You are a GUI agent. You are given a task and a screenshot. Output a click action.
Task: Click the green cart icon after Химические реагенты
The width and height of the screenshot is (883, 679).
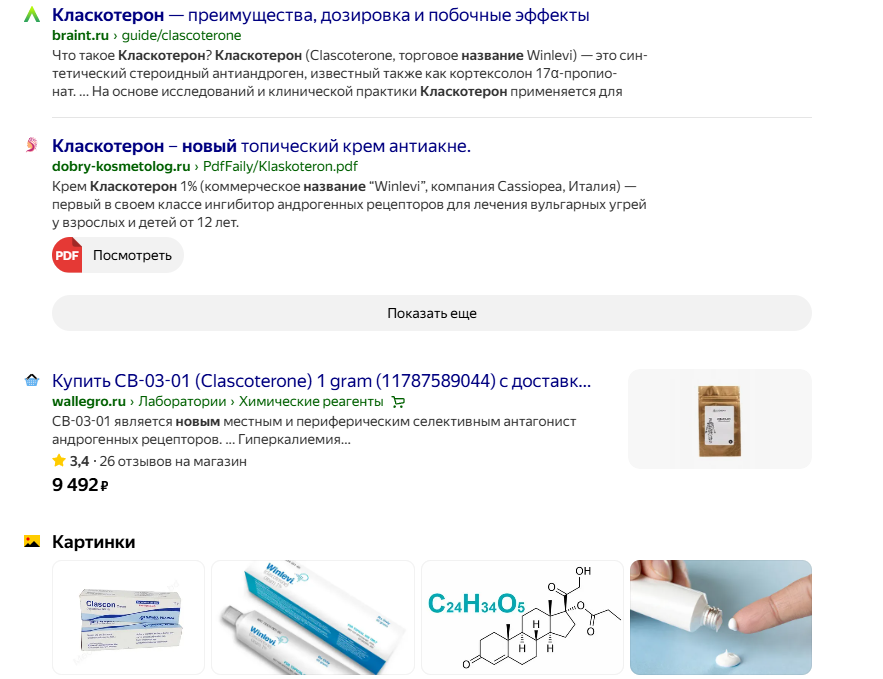point(398,401)
